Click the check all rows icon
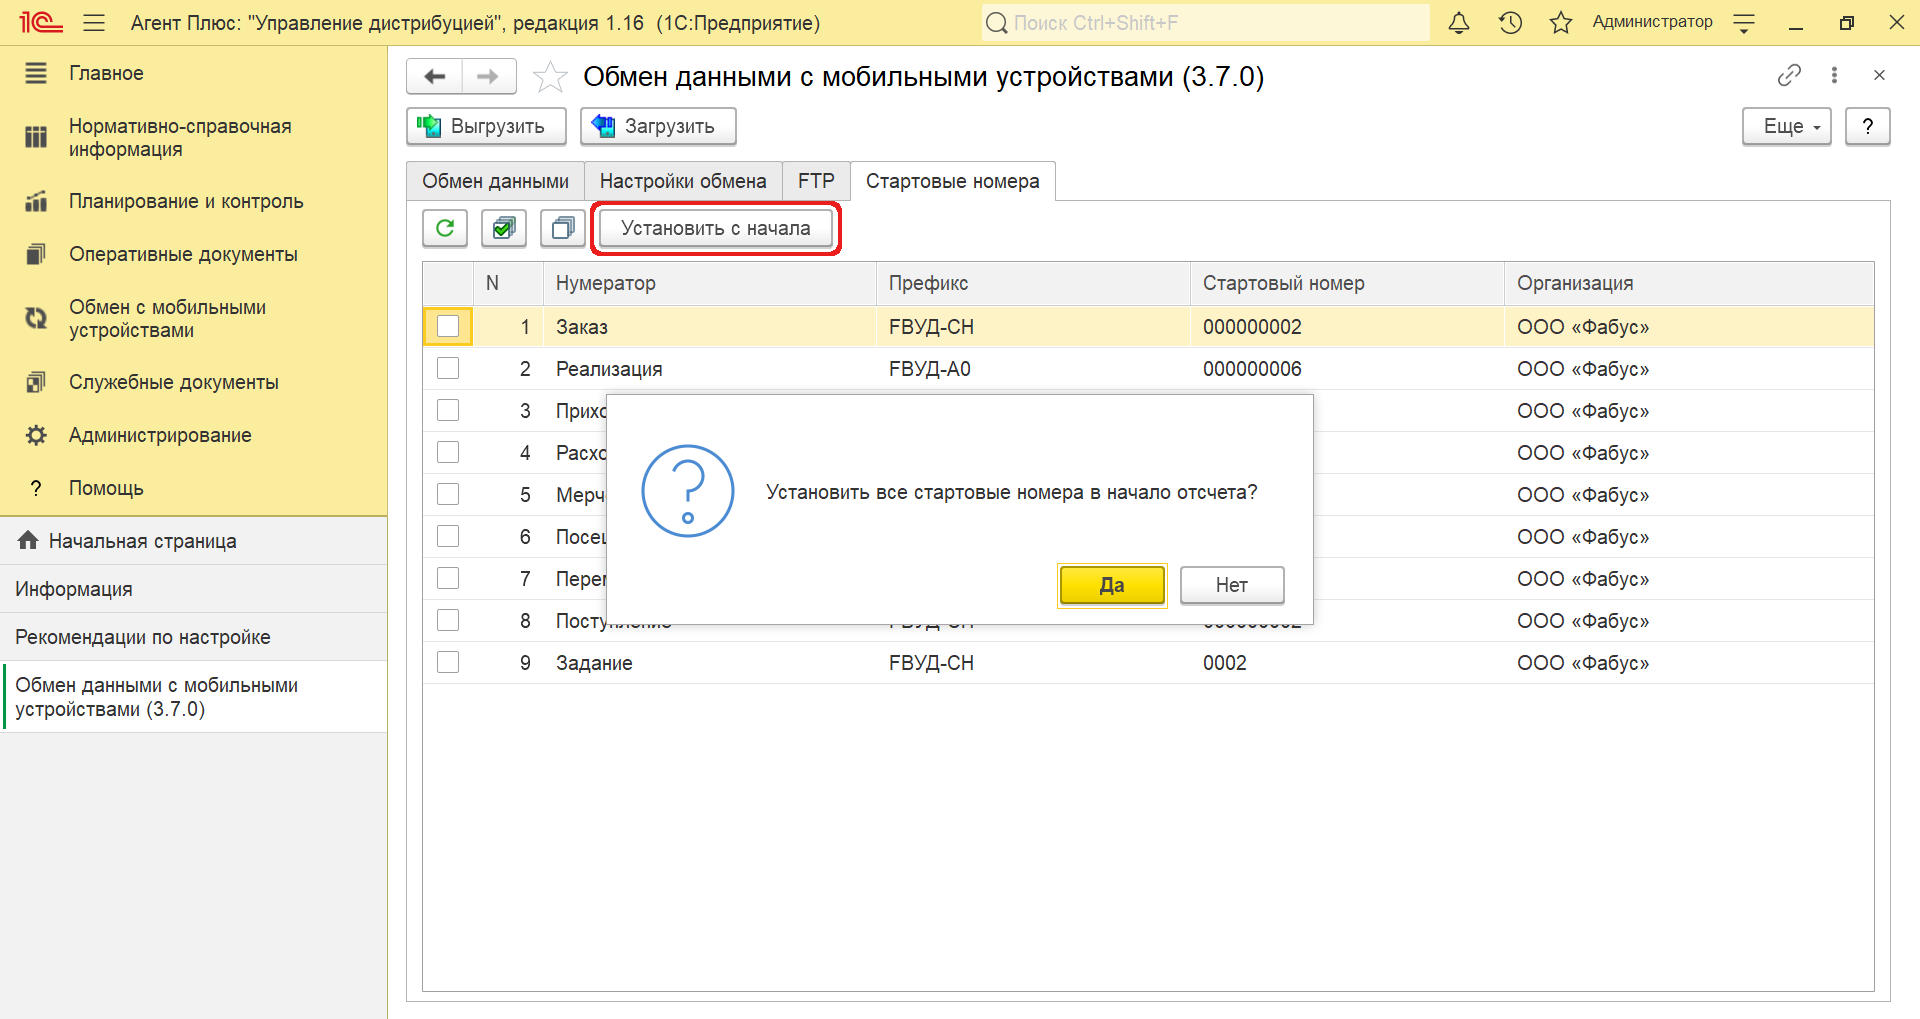 [x=504, y=228]
